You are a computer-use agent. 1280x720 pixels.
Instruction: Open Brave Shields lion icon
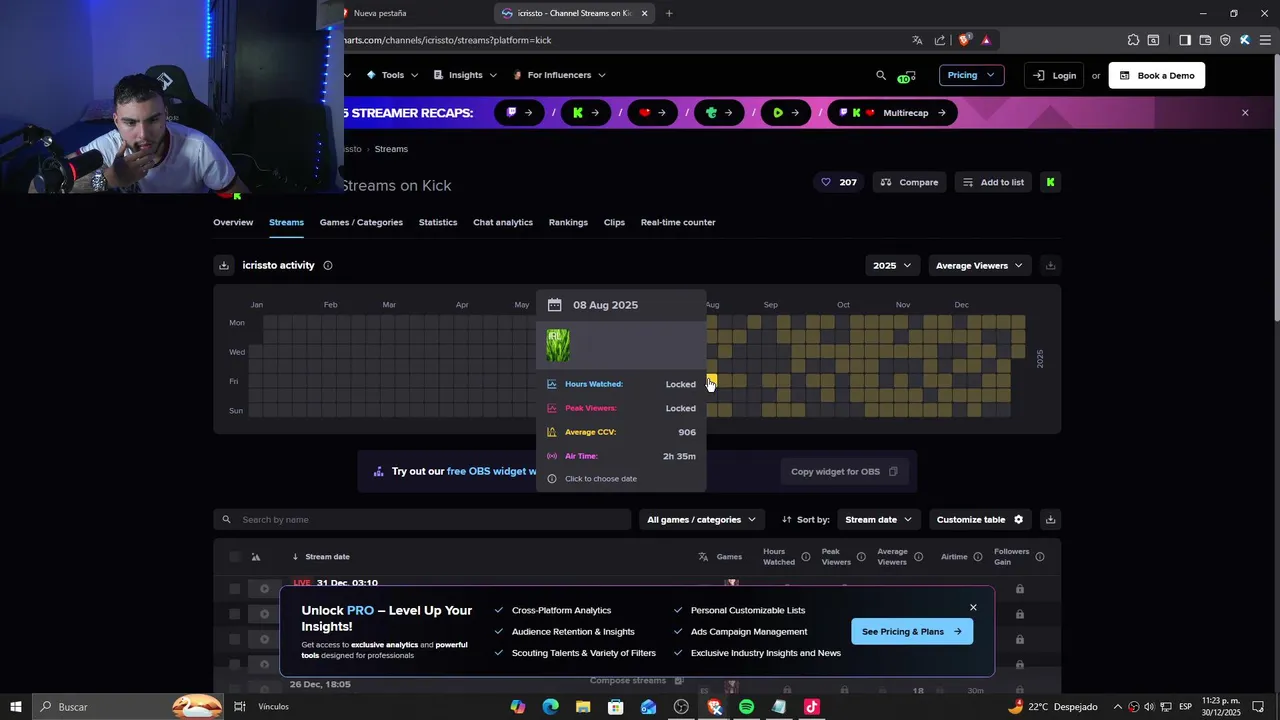tap(964, 40)
